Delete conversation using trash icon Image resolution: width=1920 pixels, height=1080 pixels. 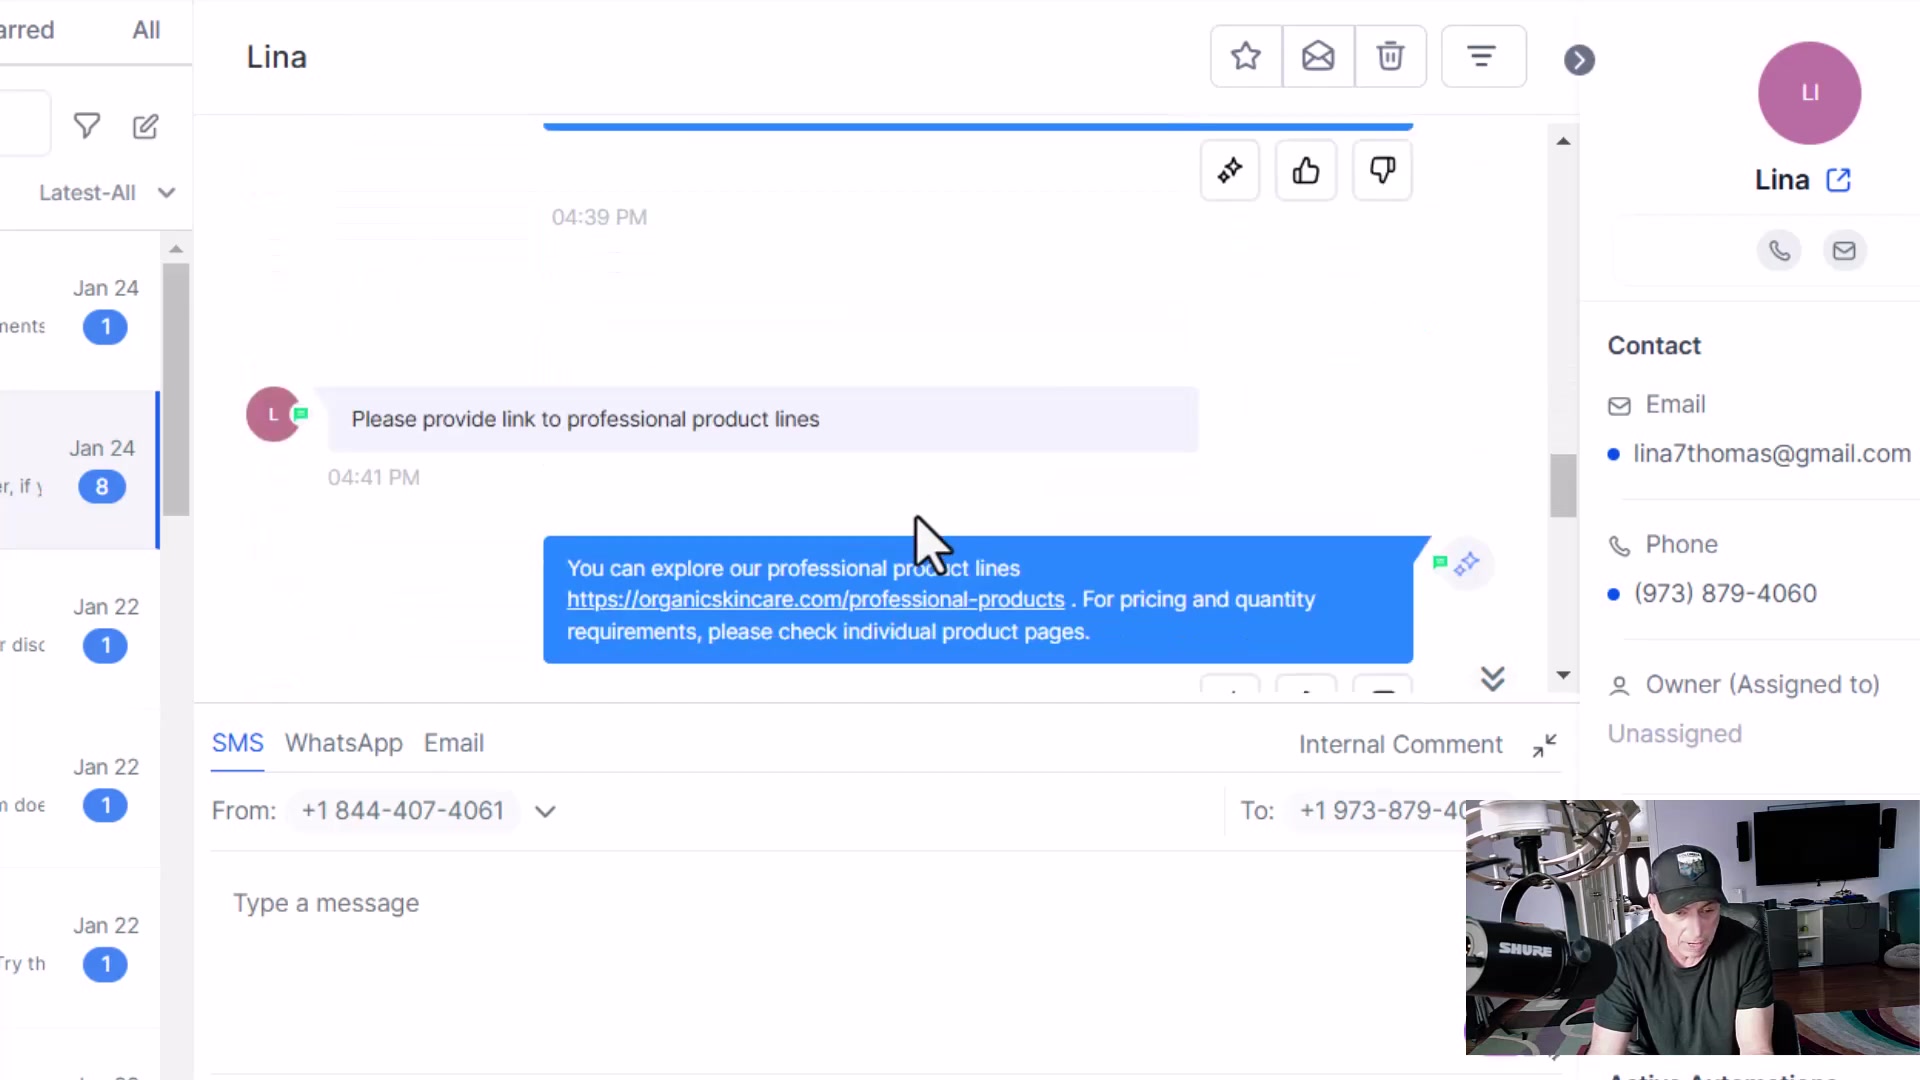coord(1390,56)
